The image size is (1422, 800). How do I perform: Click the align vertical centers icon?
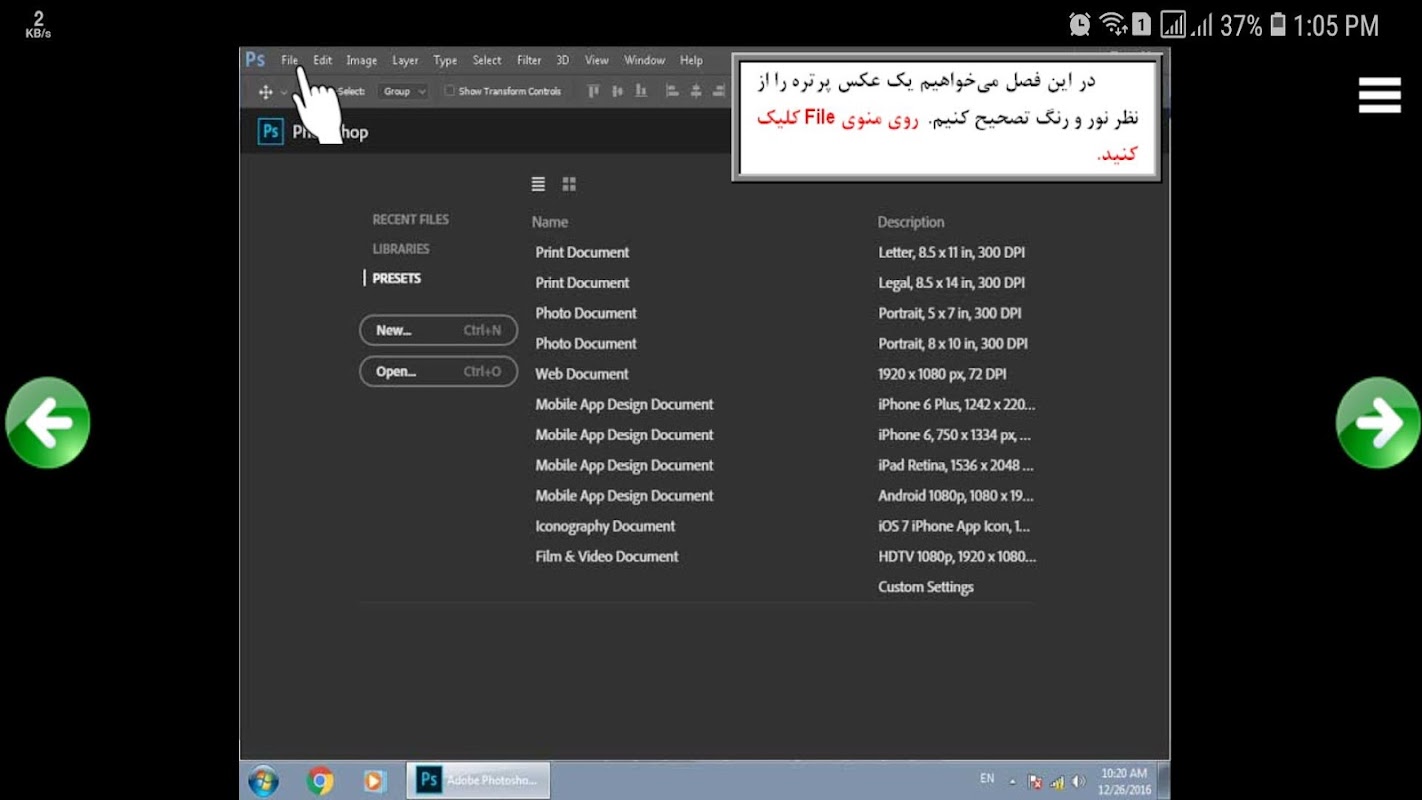[x=617, y=91]
